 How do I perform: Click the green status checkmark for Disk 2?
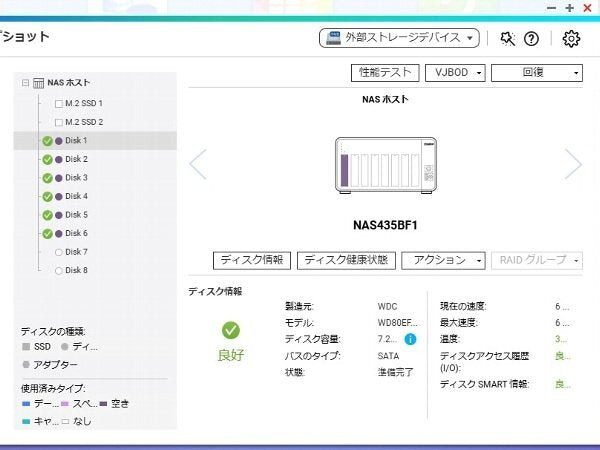click(47, 159)
